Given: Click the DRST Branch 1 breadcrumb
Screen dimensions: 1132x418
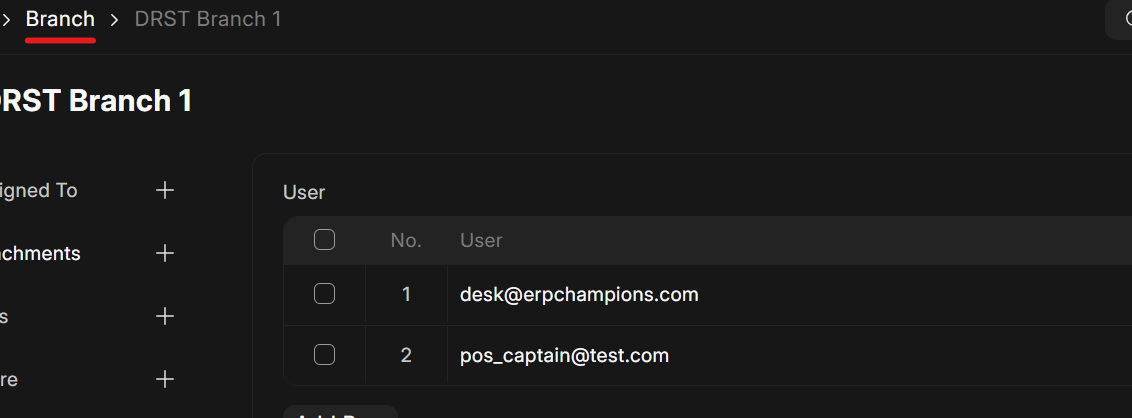Looking at the screenshot, I should (x=208, y=19).
